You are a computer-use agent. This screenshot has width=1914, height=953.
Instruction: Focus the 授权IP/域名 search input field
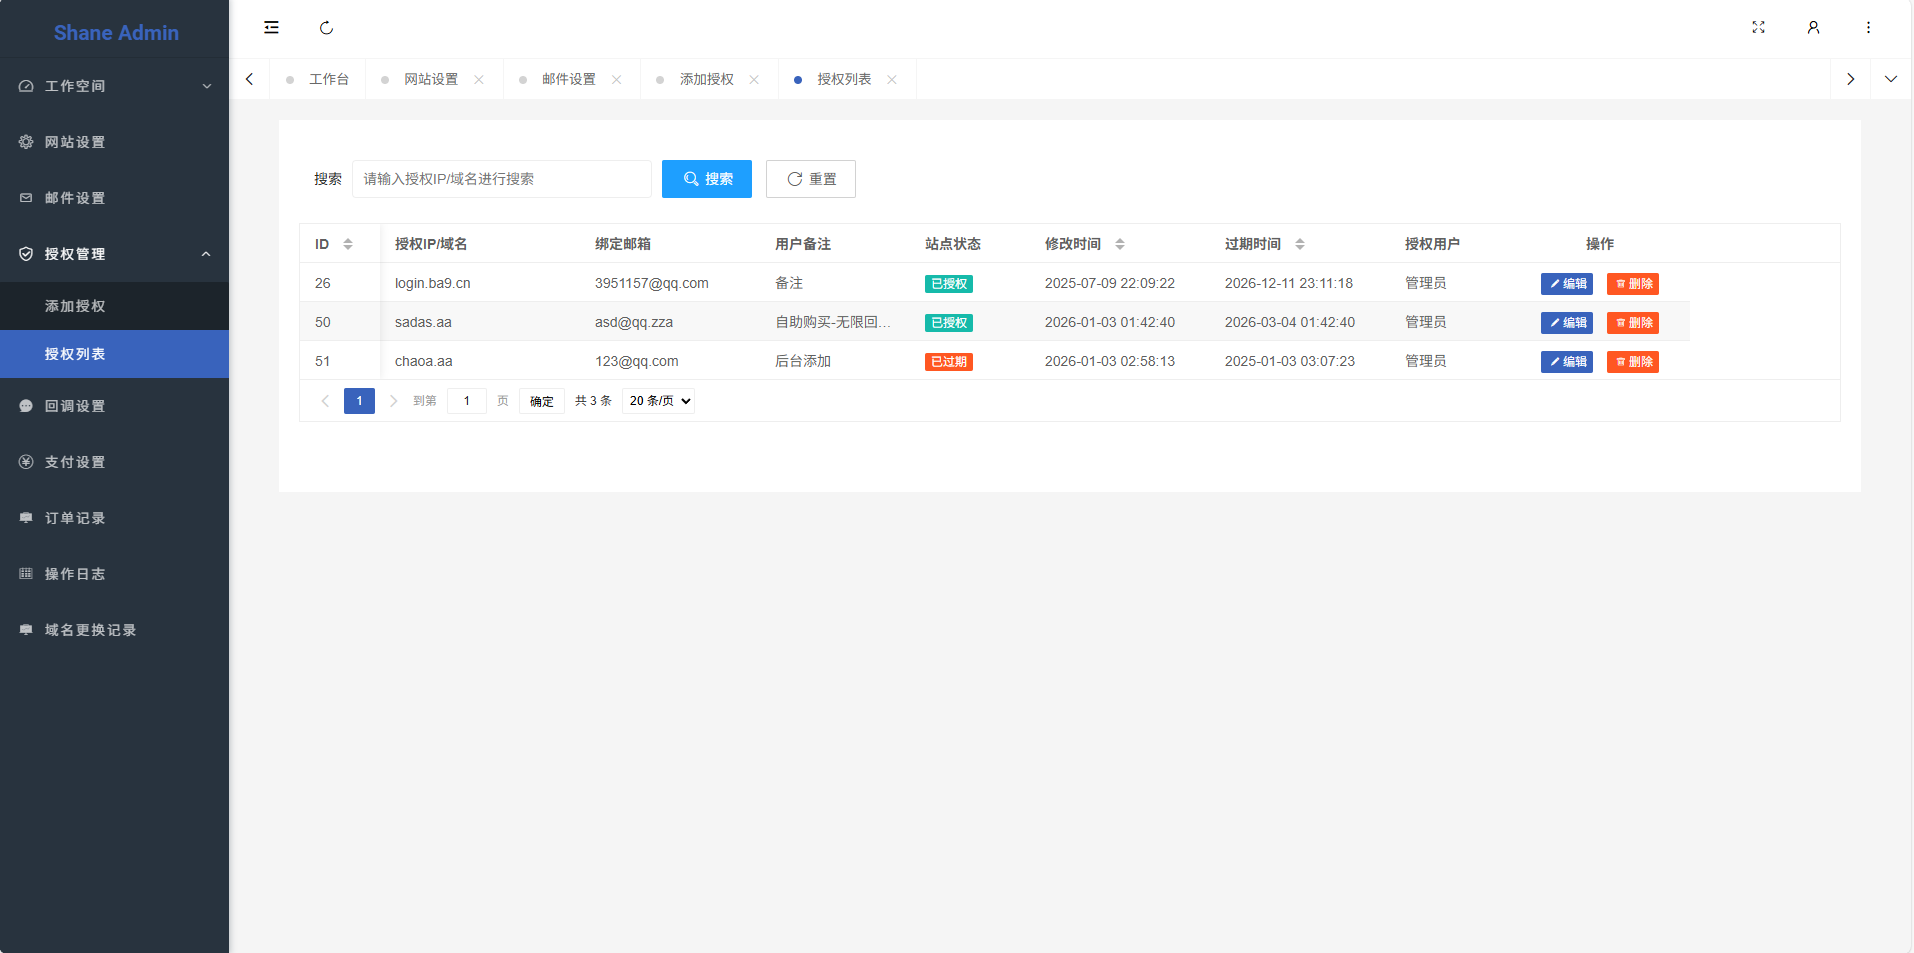[x=501, y=179]
